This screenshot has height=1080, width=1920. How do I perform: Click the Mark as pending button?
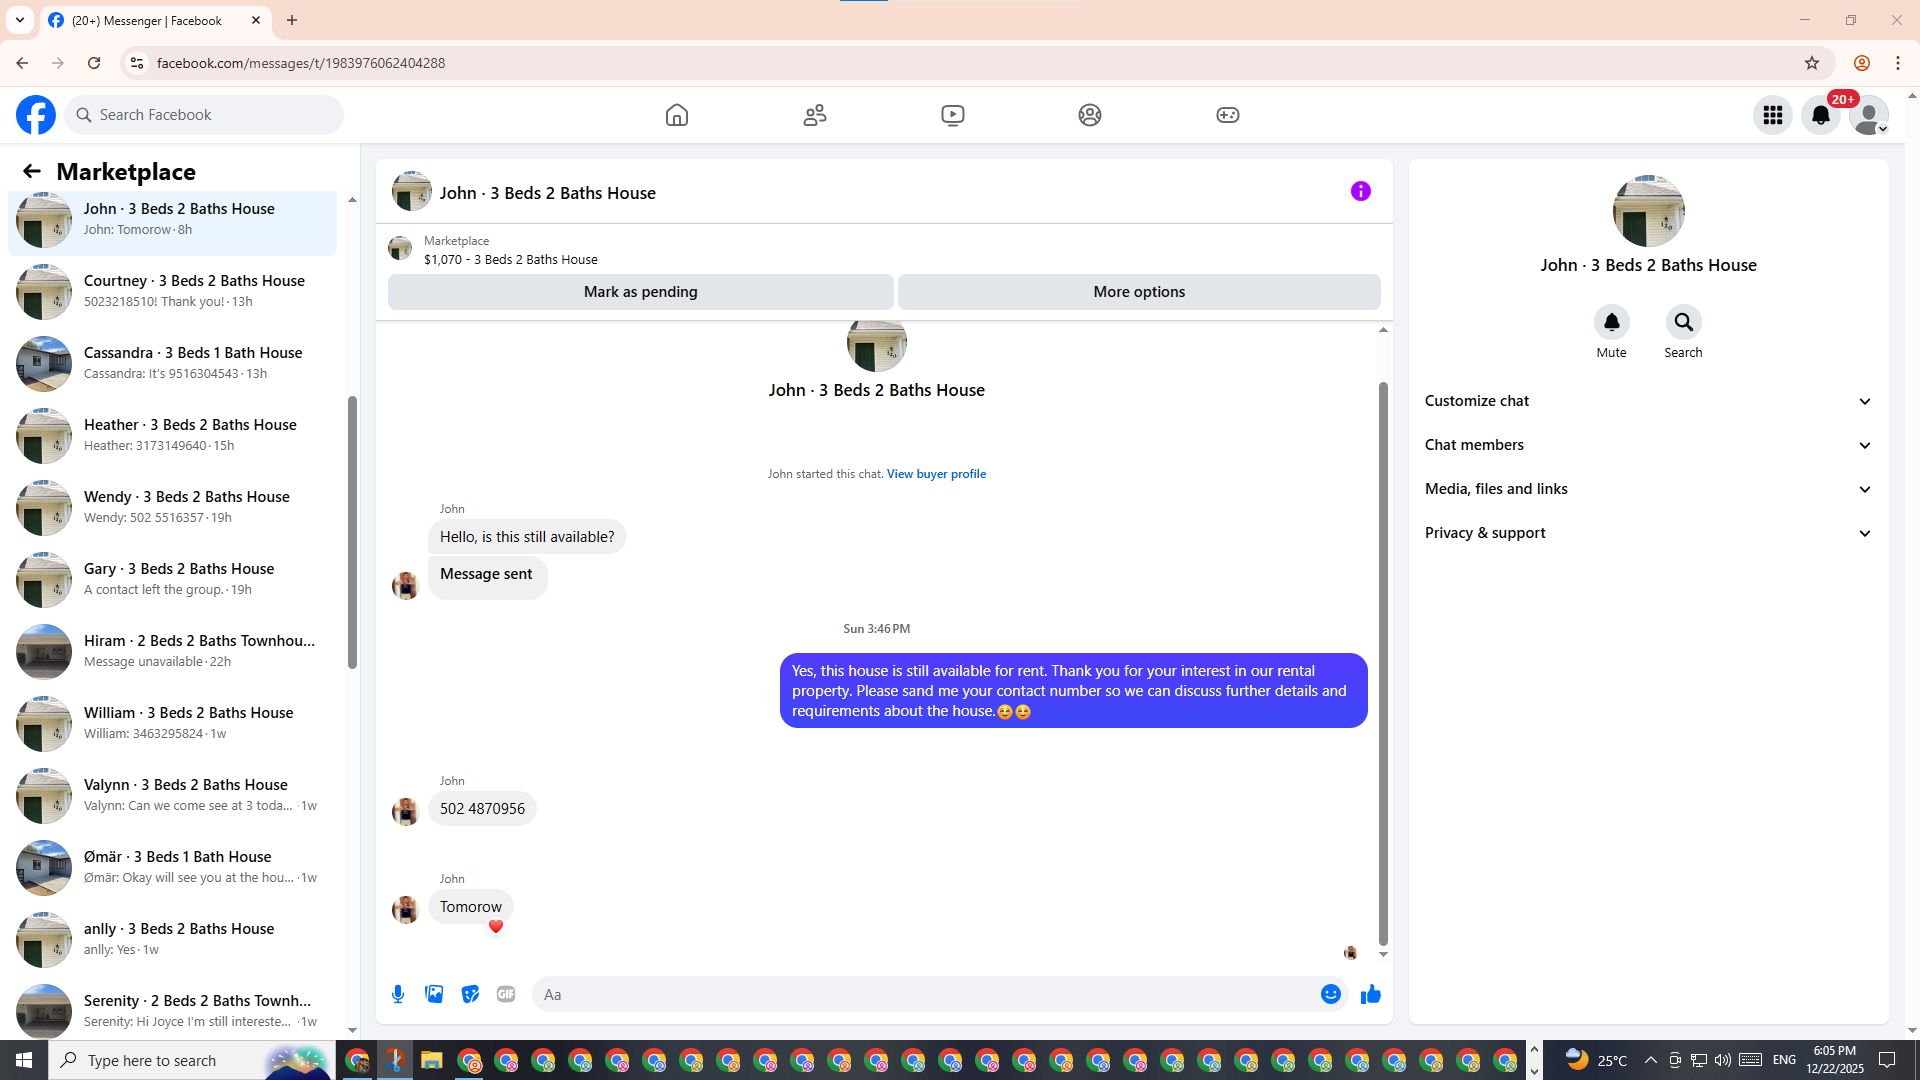coord(640,292)
